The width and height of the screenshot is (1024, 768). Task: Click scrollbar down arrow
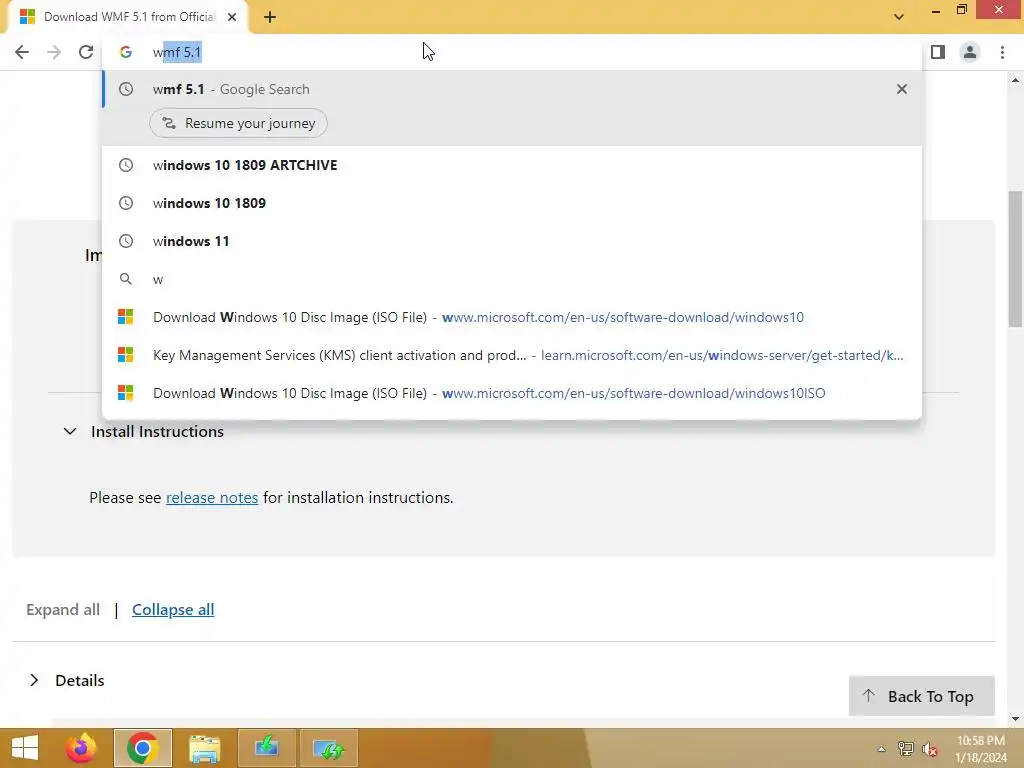tap(1015, 719)
